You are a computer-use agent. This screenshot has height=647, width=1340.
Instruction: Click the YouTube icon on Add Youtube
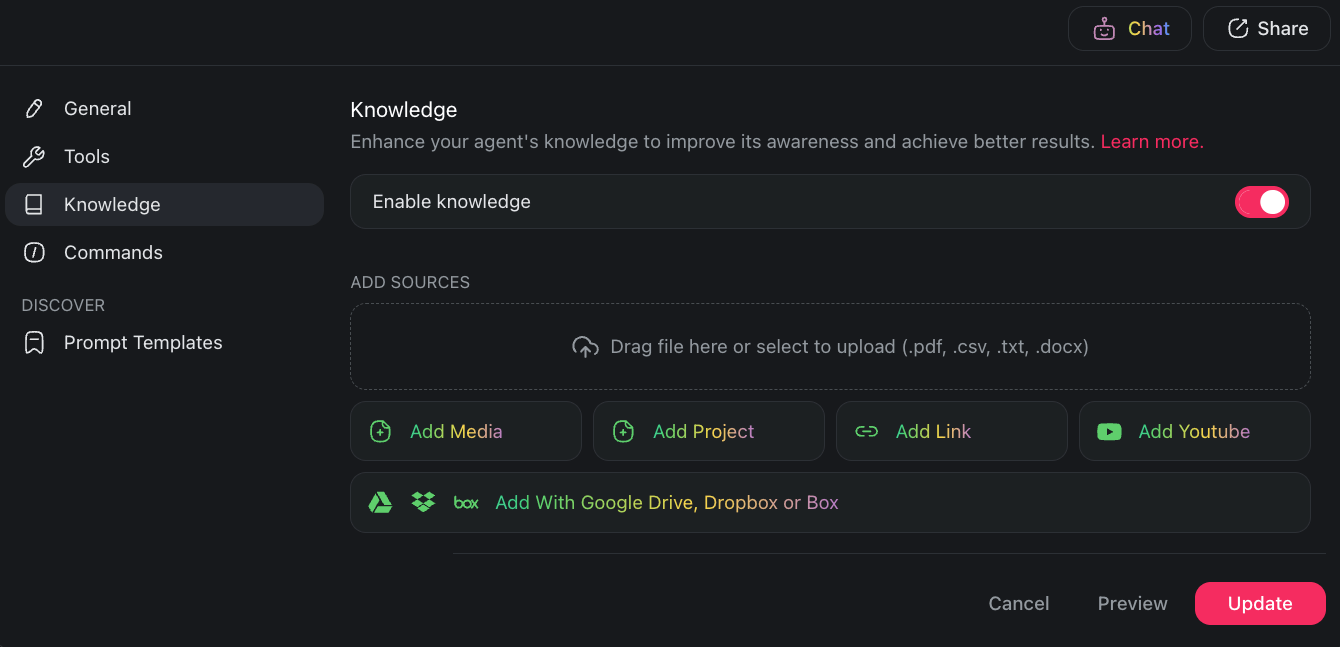point(1108,431)
